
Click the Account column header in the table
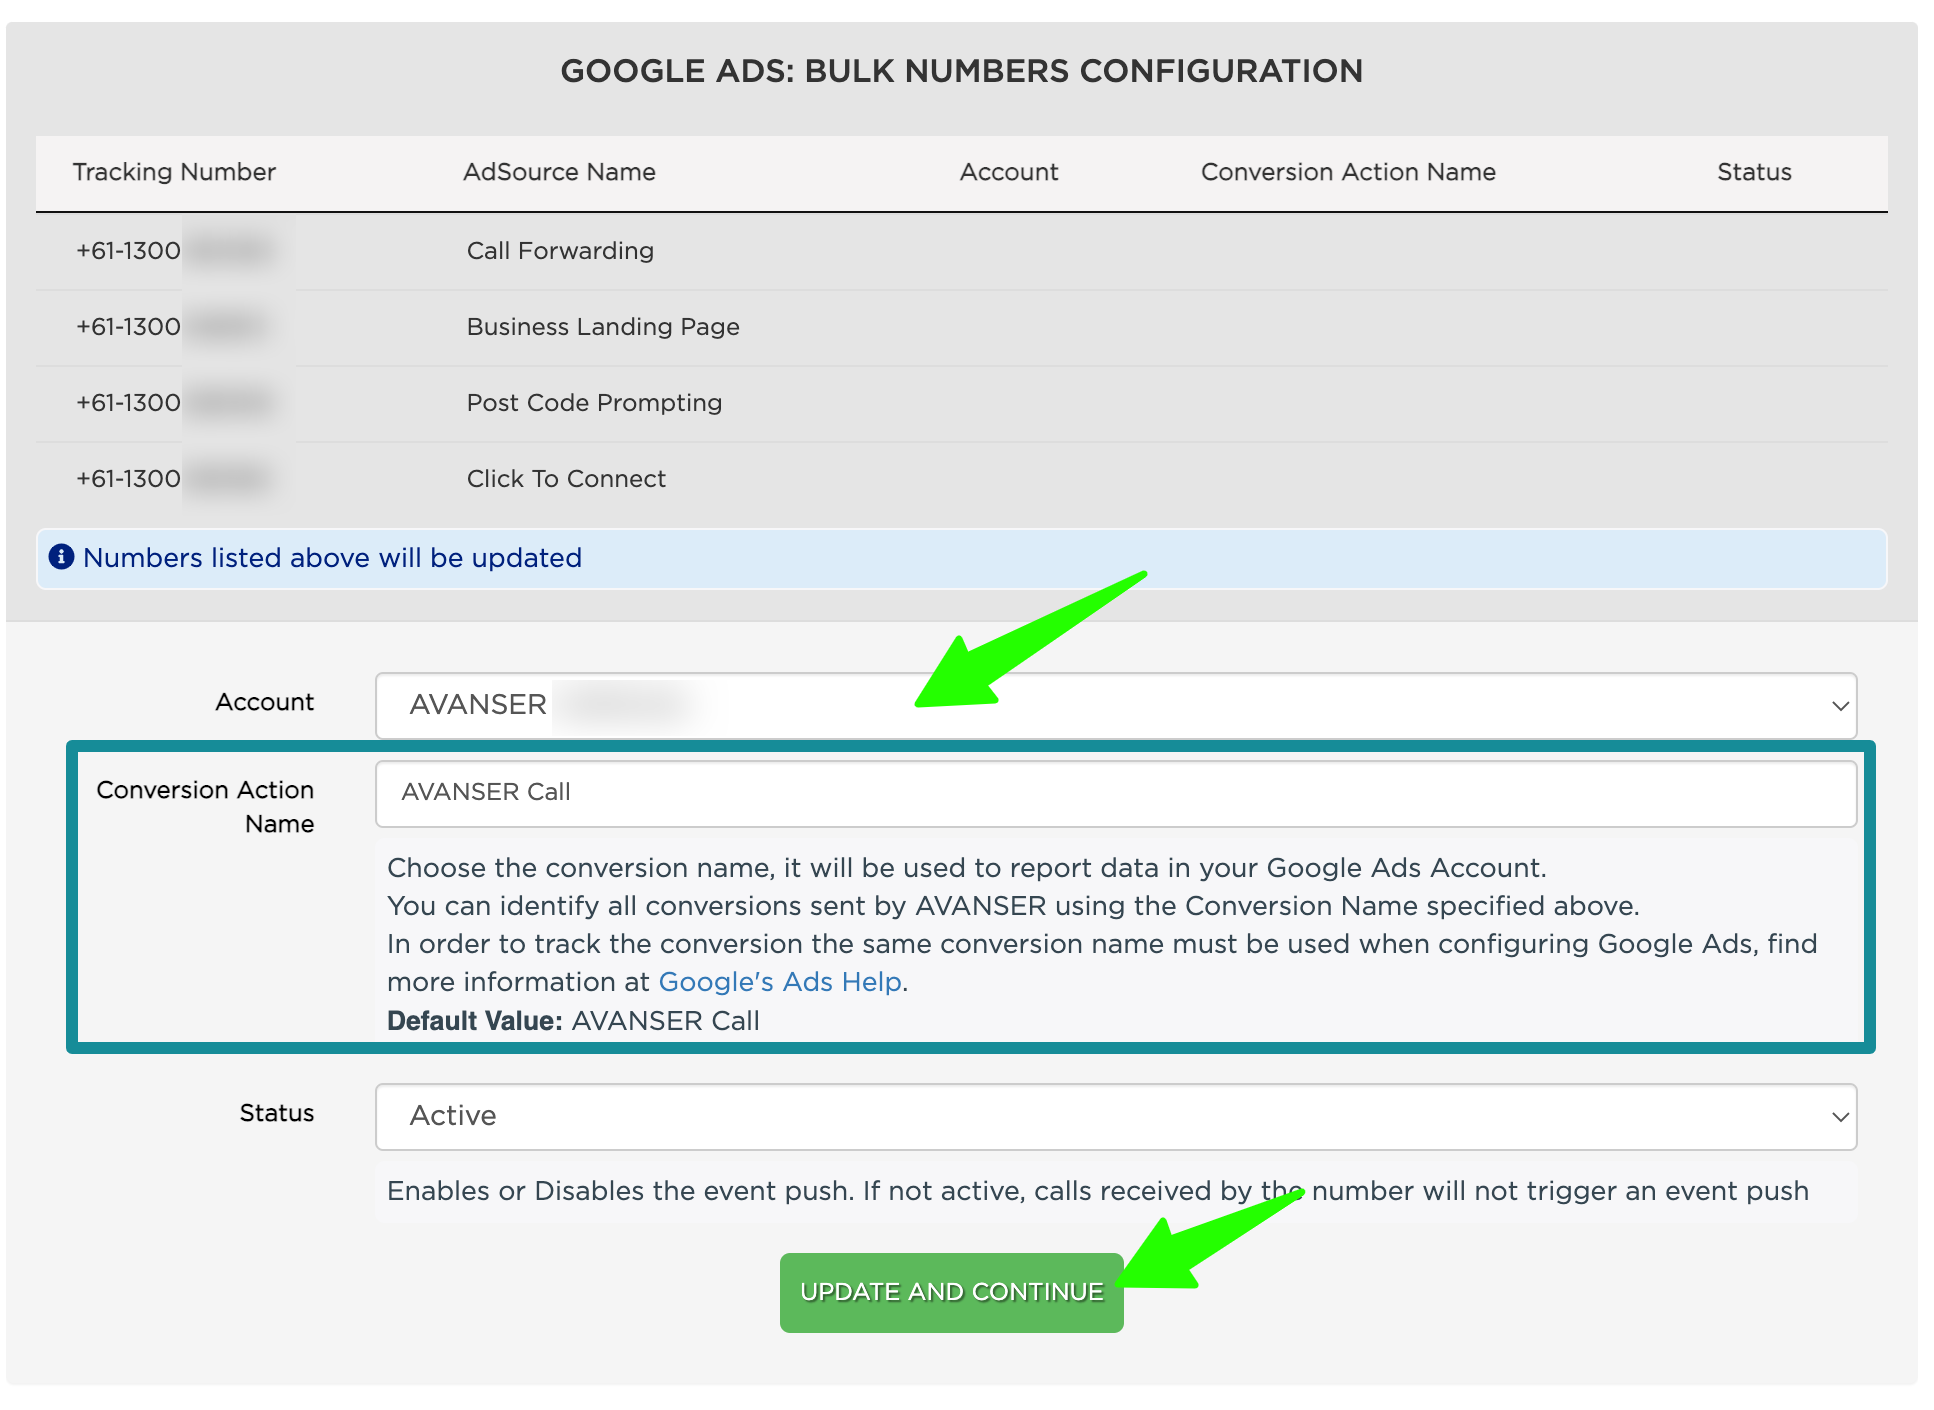[x=1008, y=172]
